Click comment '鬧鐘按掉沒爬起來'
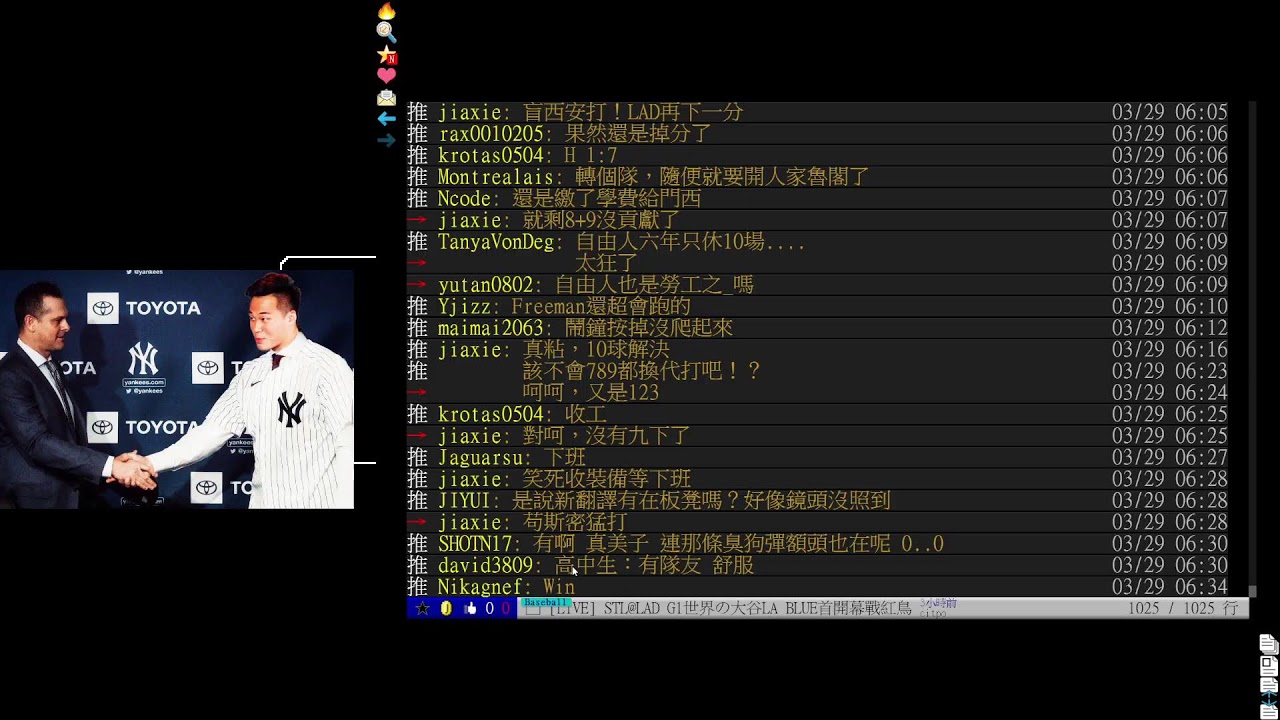1280x720 pixels. pyautogui.click(x=649, y=328)
